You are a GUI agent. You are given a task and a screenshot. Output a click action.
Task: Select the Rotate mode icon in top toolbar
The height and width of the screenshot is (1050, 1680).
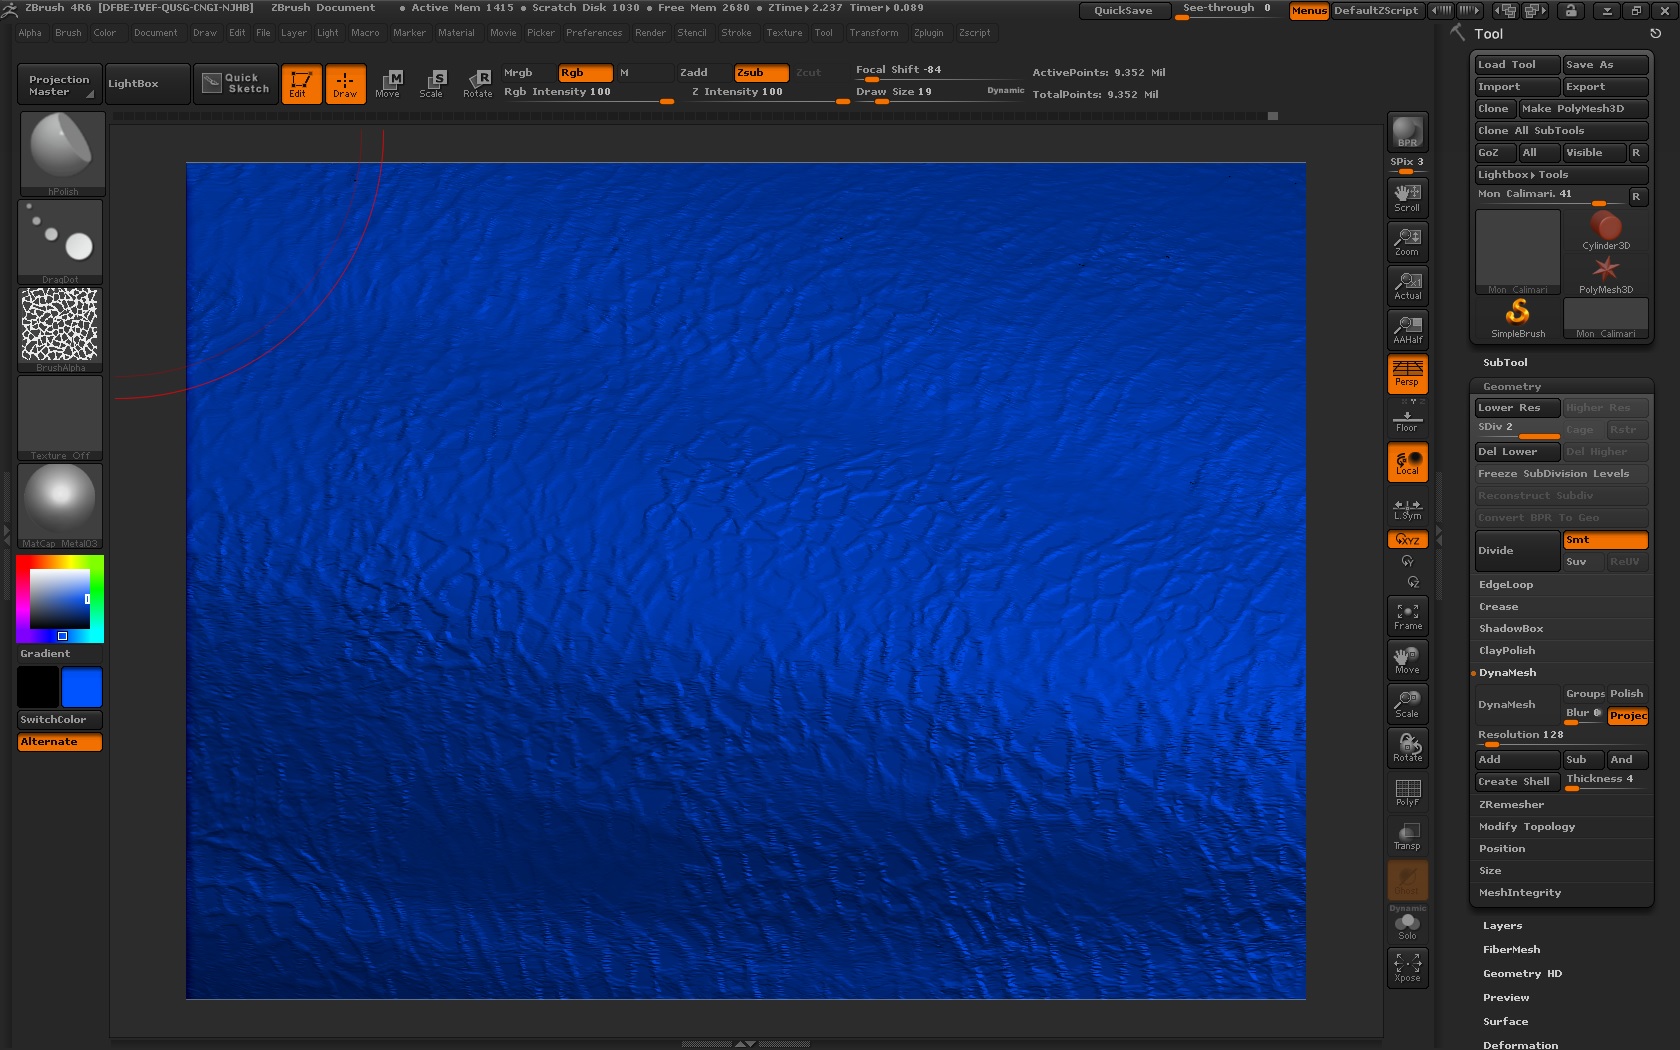[477, 84]
